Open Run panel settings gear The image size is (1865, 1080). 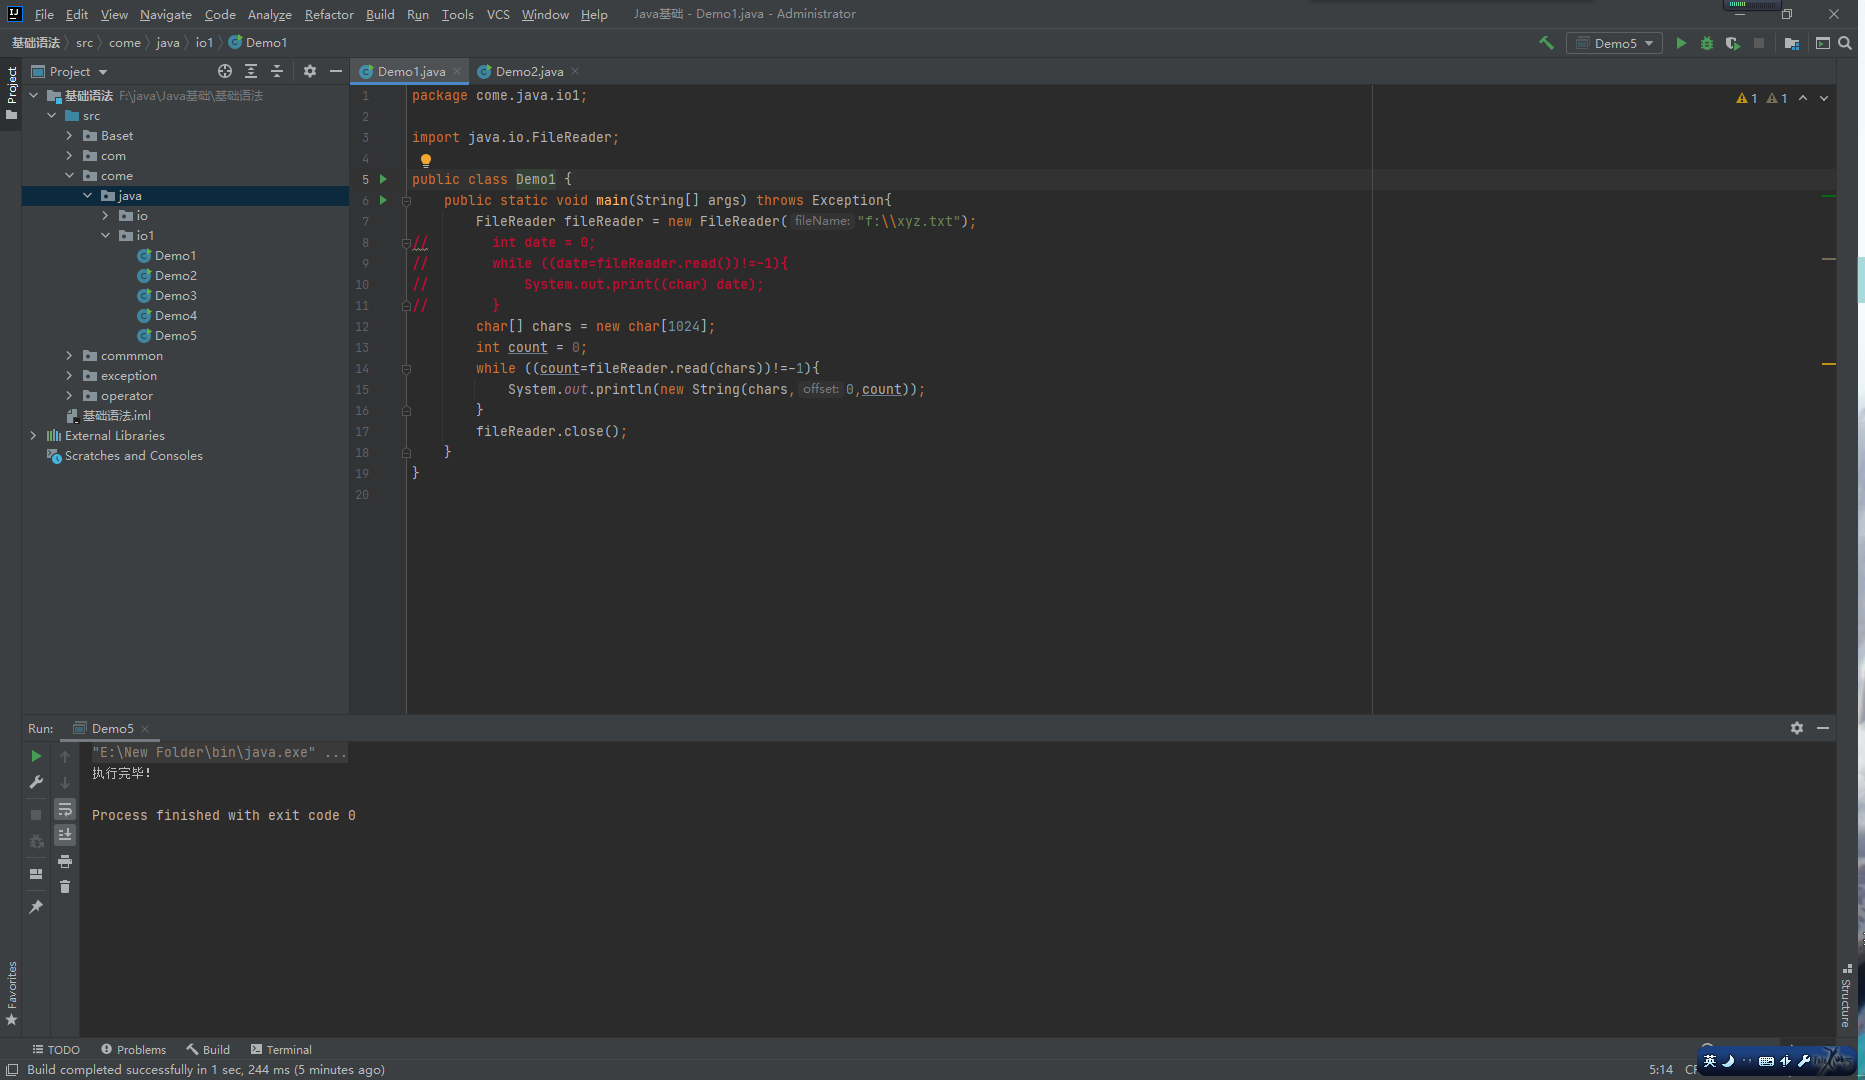click(1797, 728)
